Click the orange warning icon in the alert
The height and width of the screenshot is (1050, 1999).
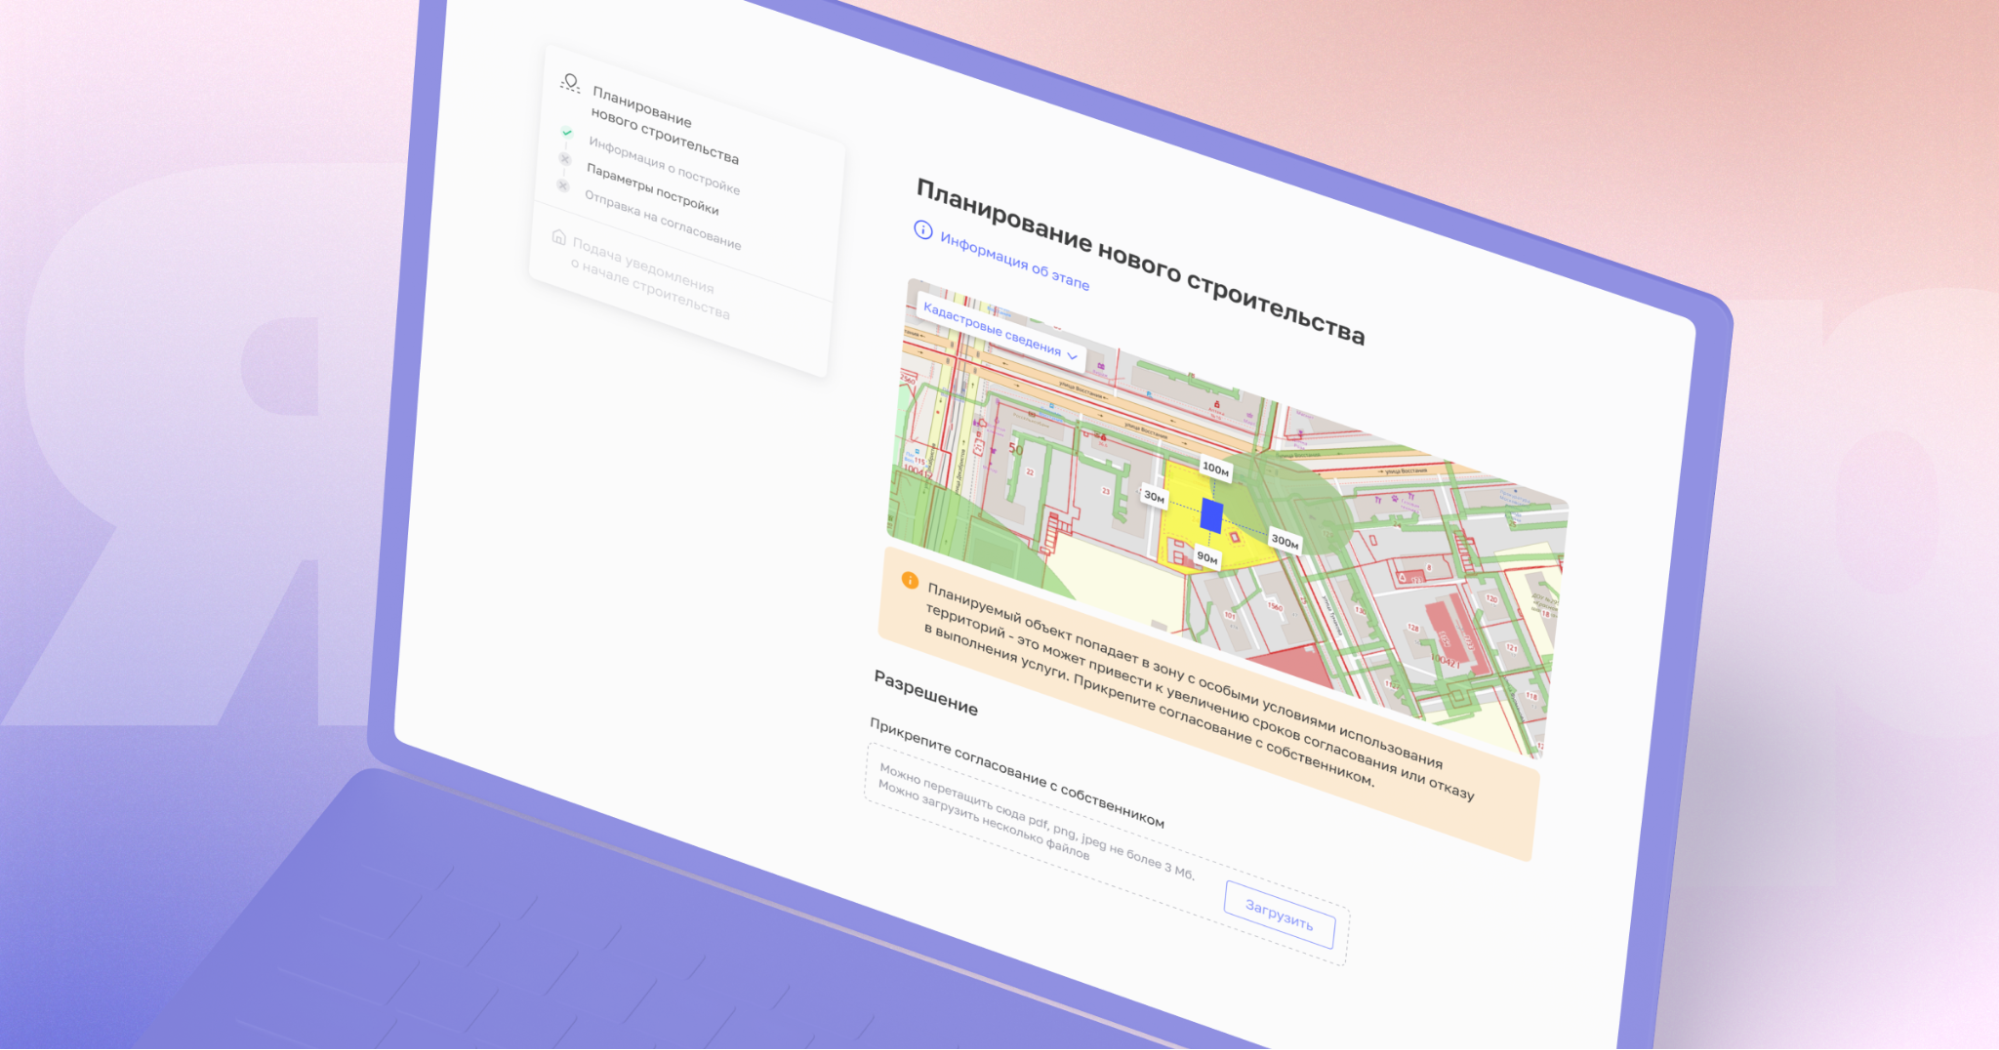(910, 580)
